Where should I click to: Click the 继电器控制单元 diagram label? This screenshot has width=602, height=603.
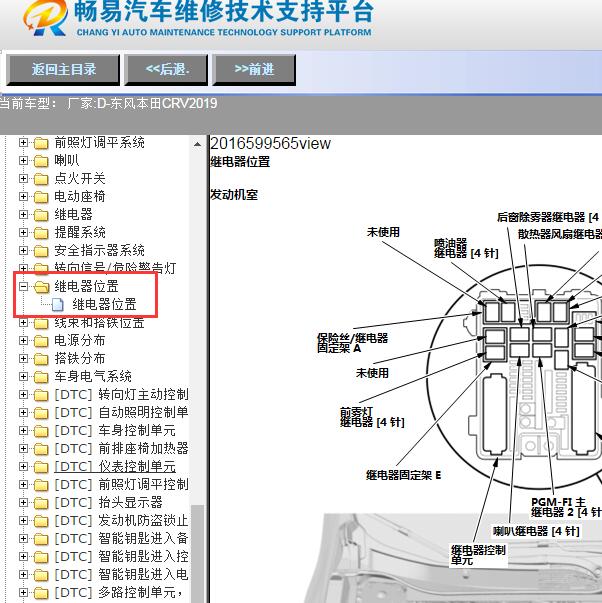pos(478,555)
